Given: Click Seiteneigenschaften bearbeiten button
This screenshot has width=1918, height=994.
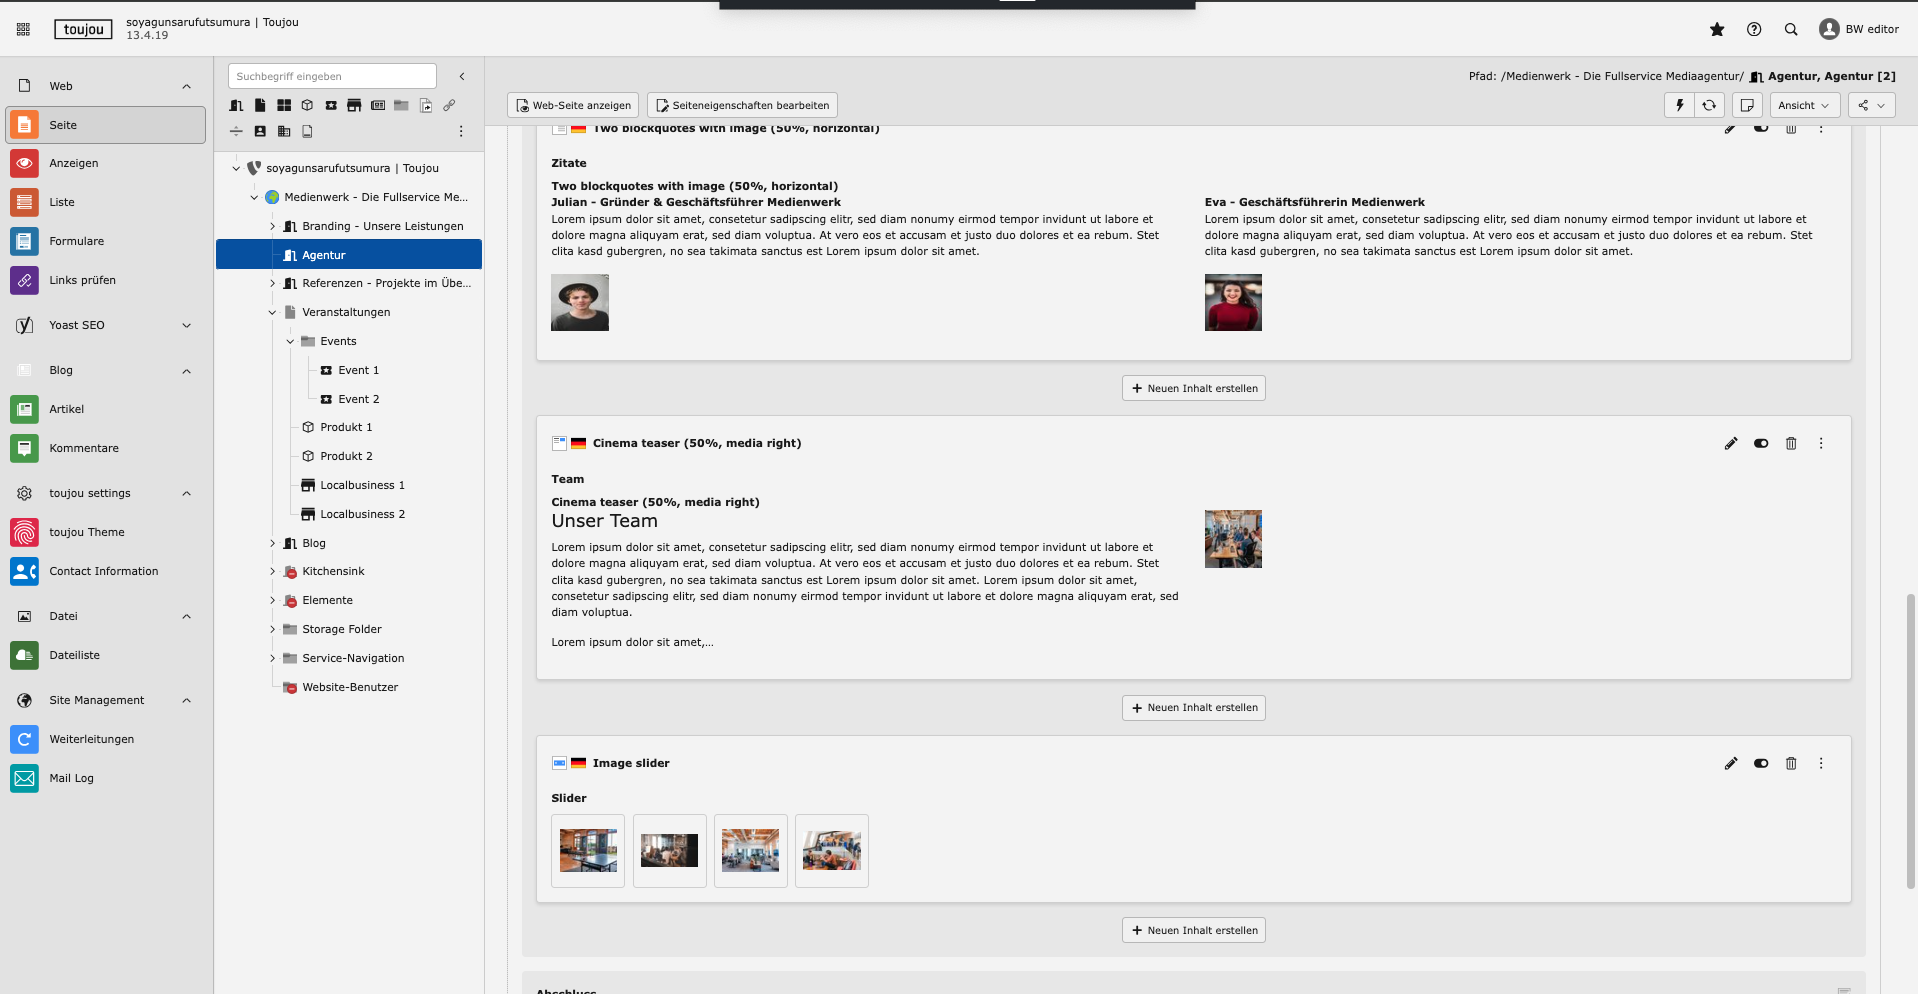Looking at the screenshot, I should tap(742, 105).
